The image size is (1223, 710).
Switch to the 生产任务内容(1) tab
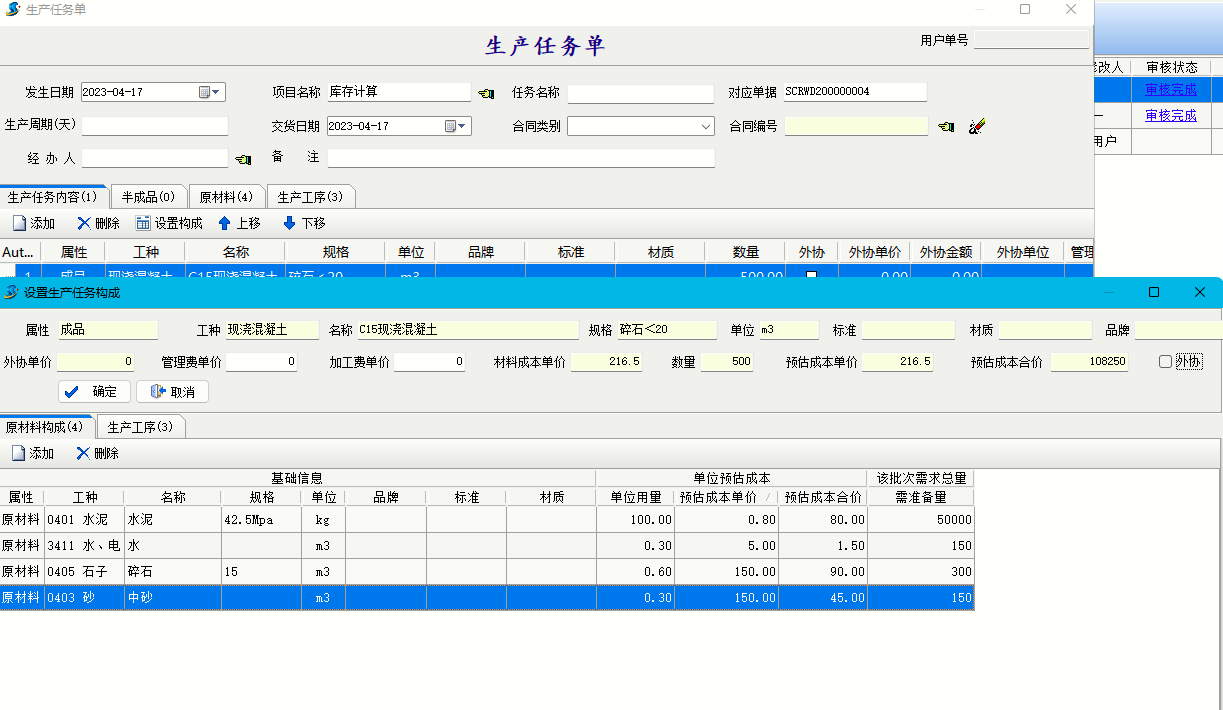click(x=53, y=197)
